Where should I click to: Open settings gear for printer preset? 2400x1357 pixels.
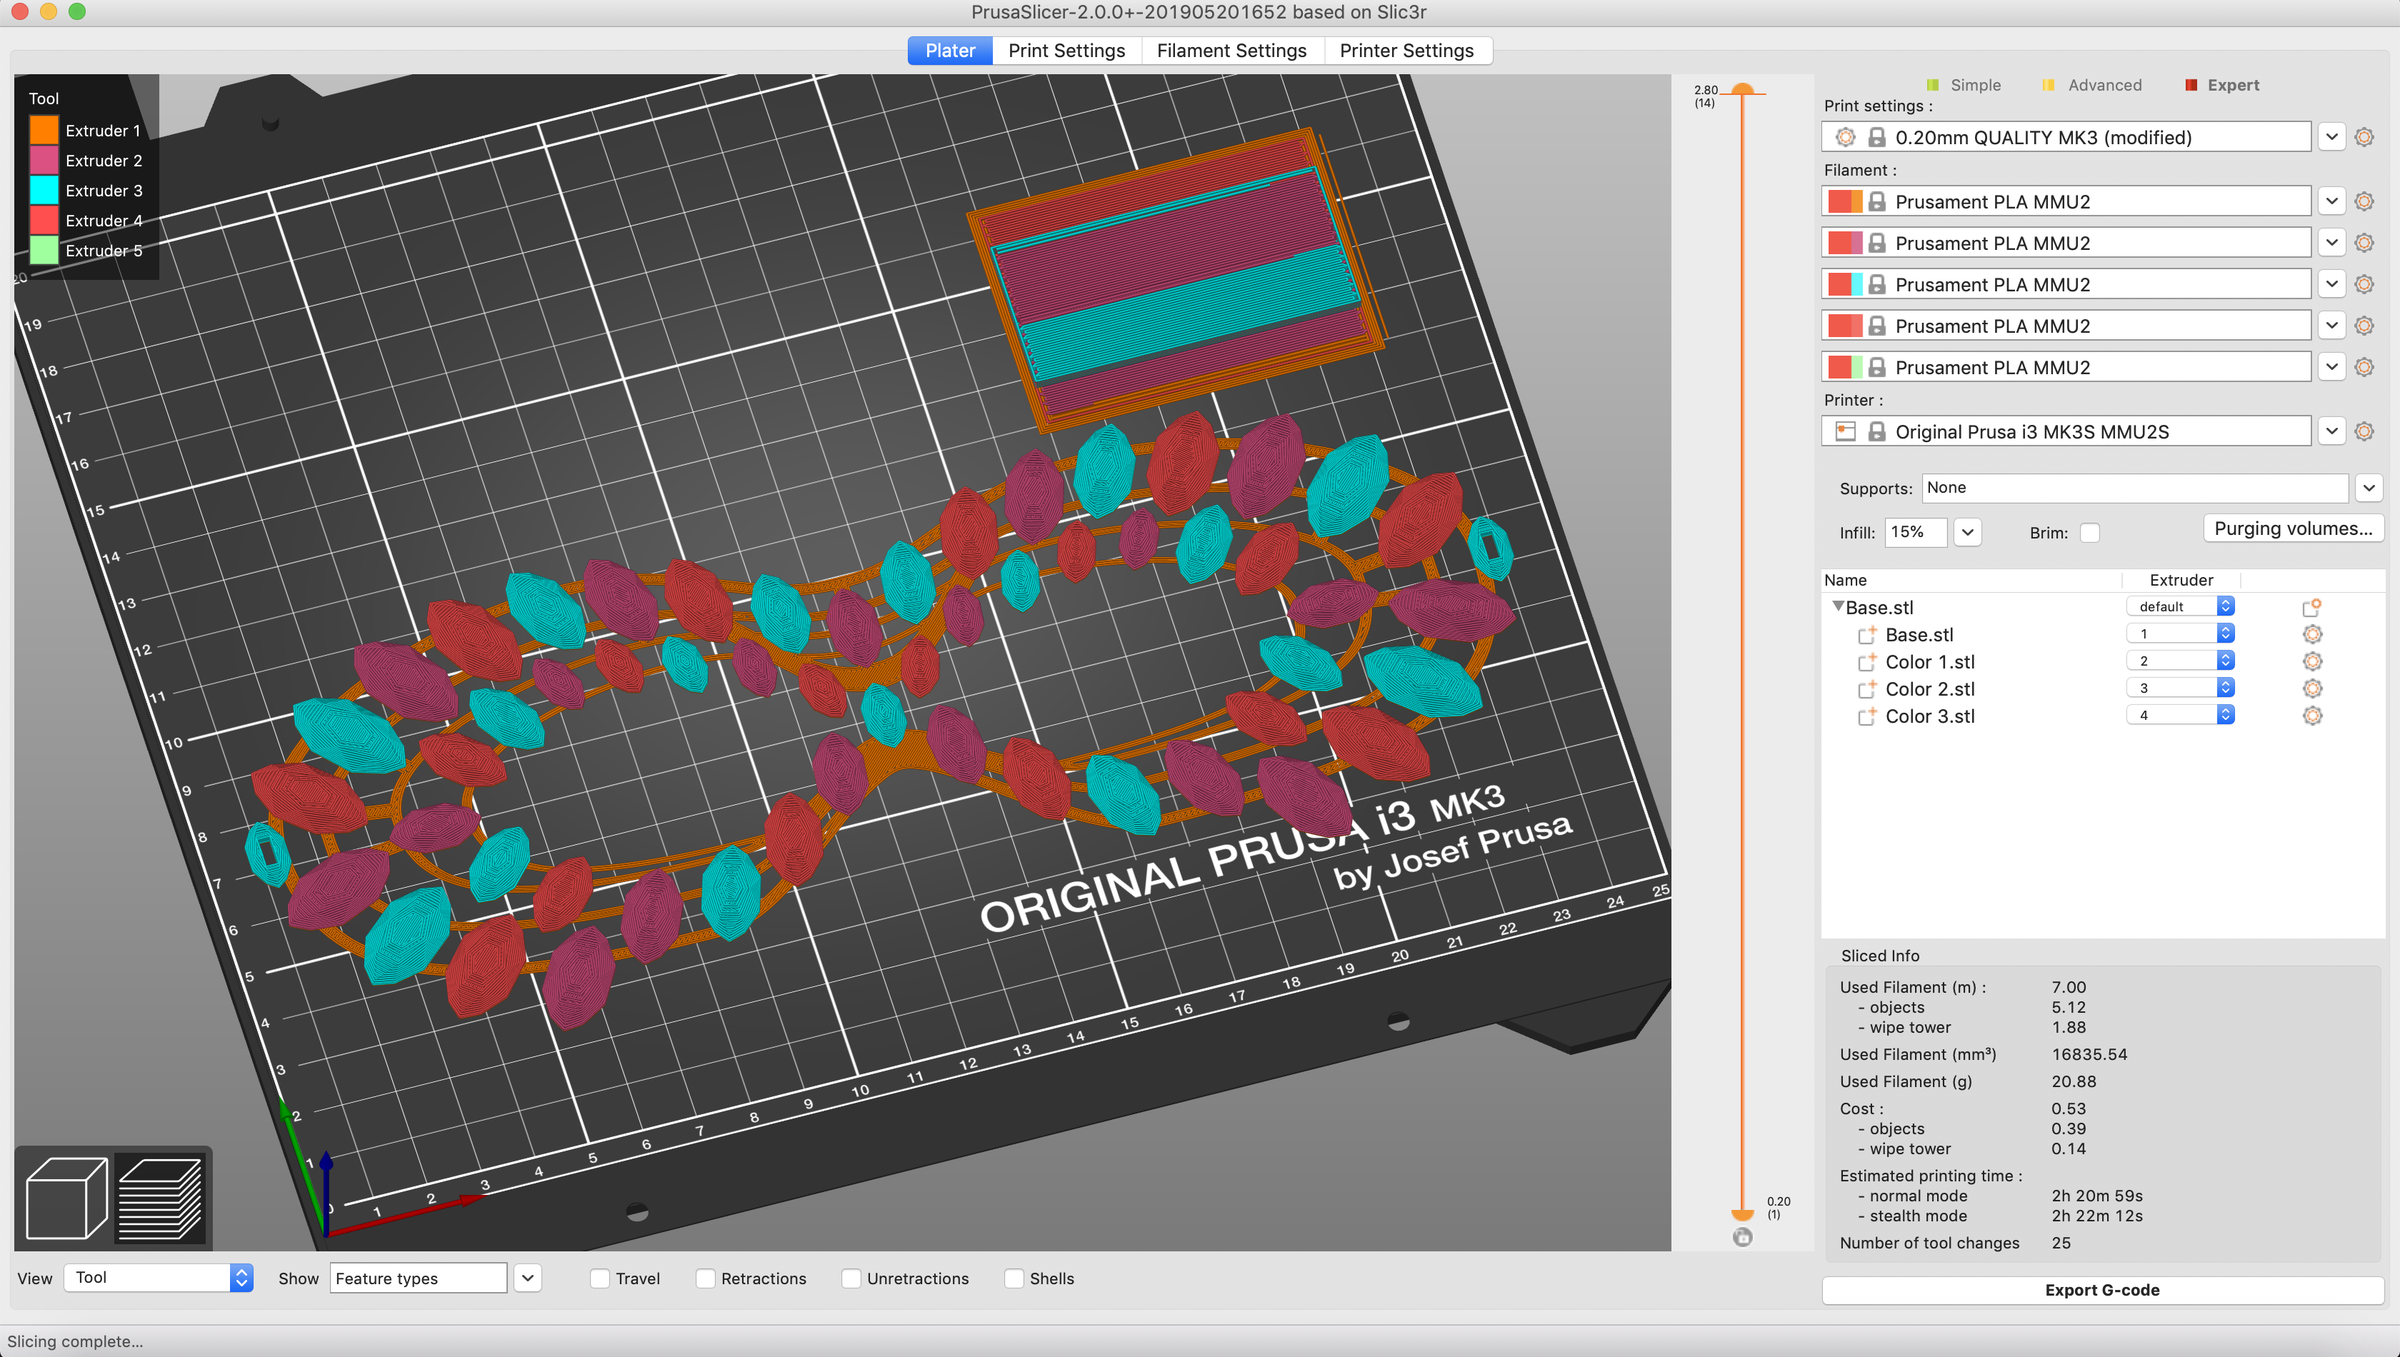[2364, 432]
